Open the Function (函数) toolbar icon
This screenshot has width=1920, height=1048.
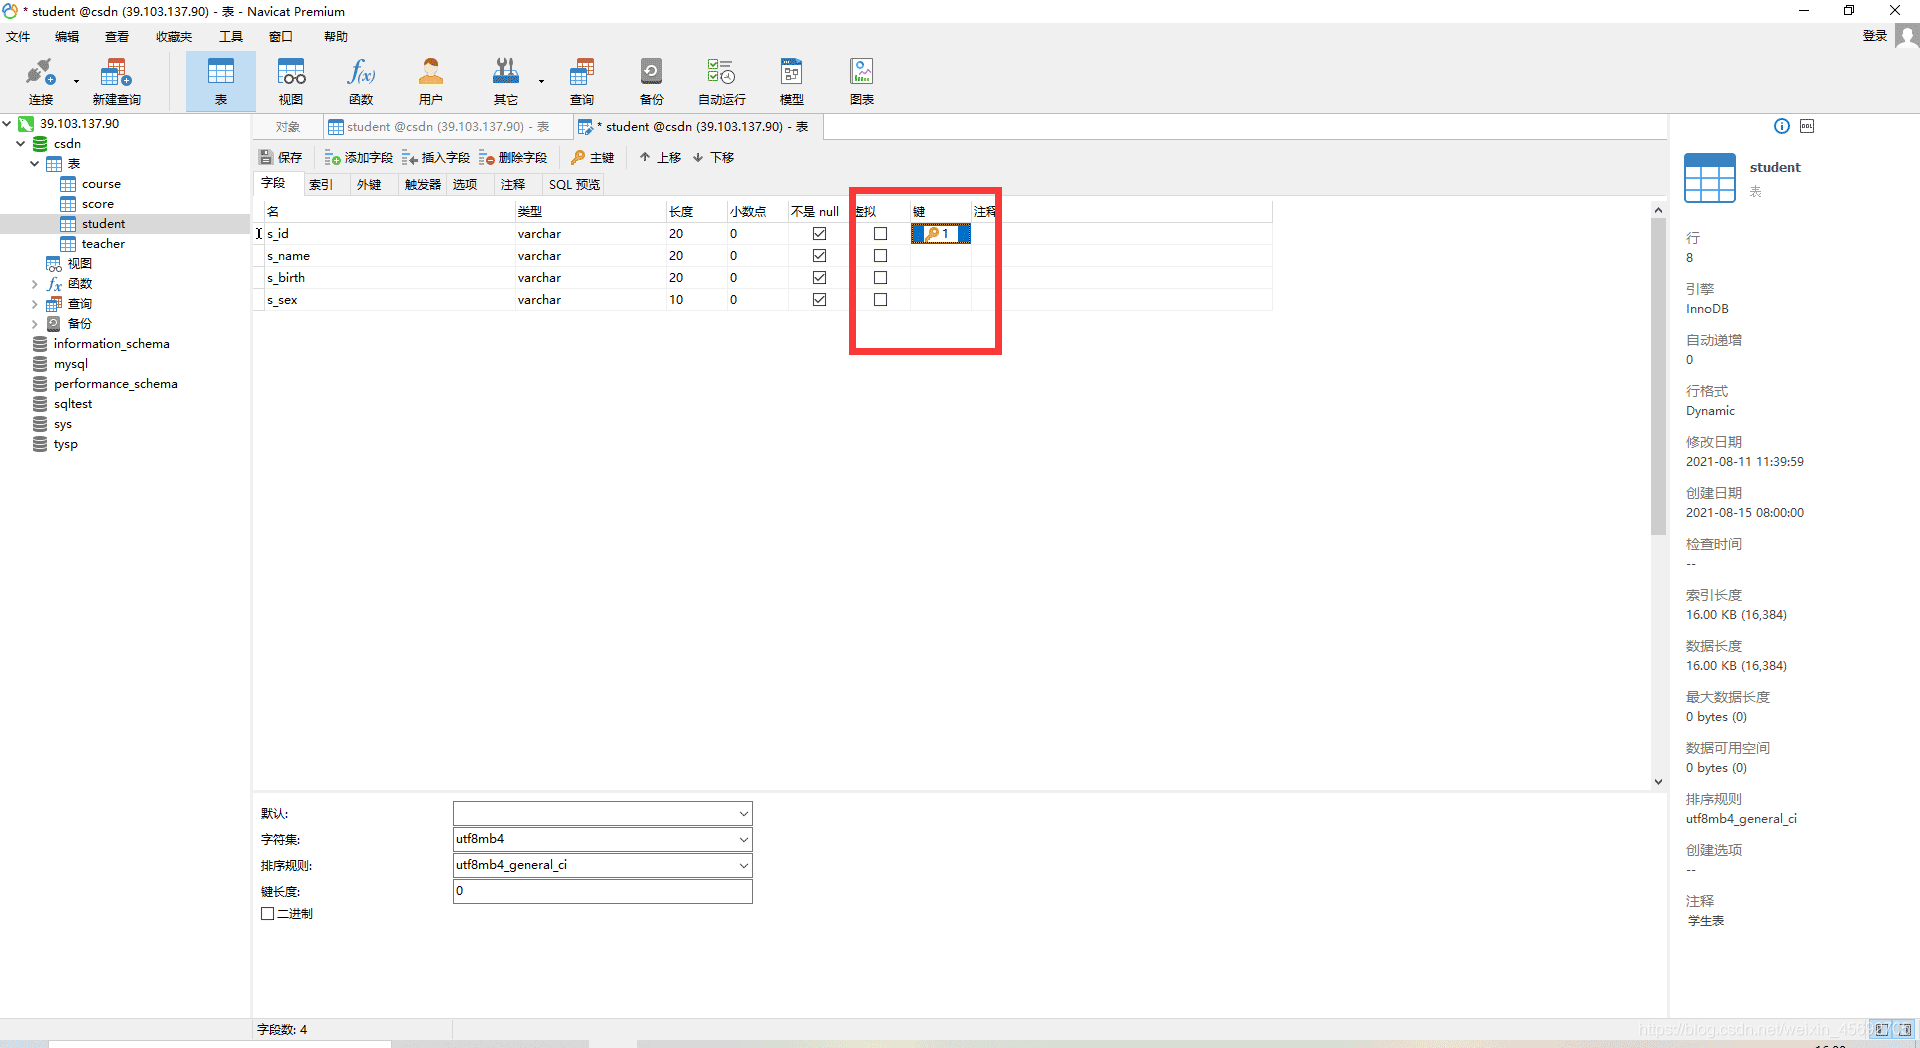point(361,81)
